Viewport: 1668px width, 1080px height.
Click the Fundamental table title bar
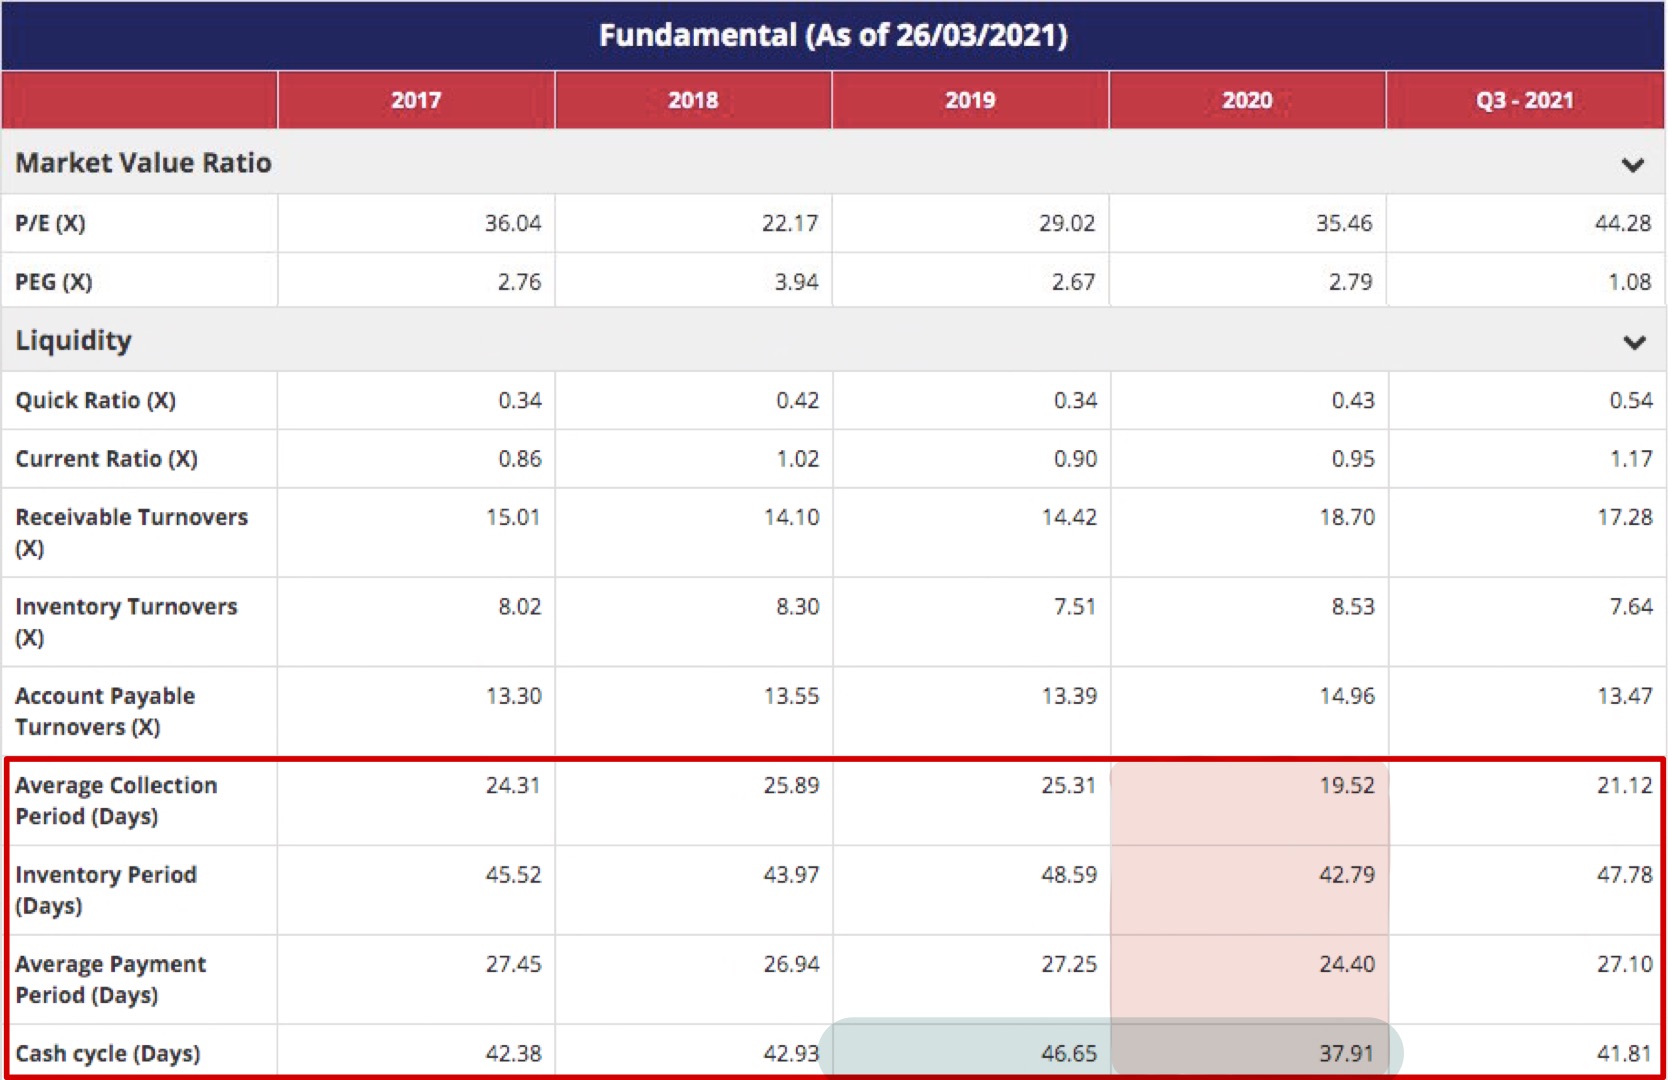[x=833, y=36]
